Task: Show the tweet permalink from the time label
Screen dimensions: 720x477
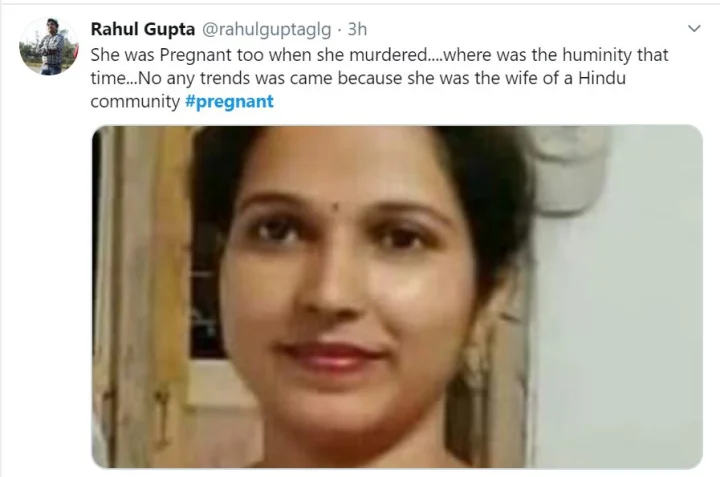Action: pos(357,29)
